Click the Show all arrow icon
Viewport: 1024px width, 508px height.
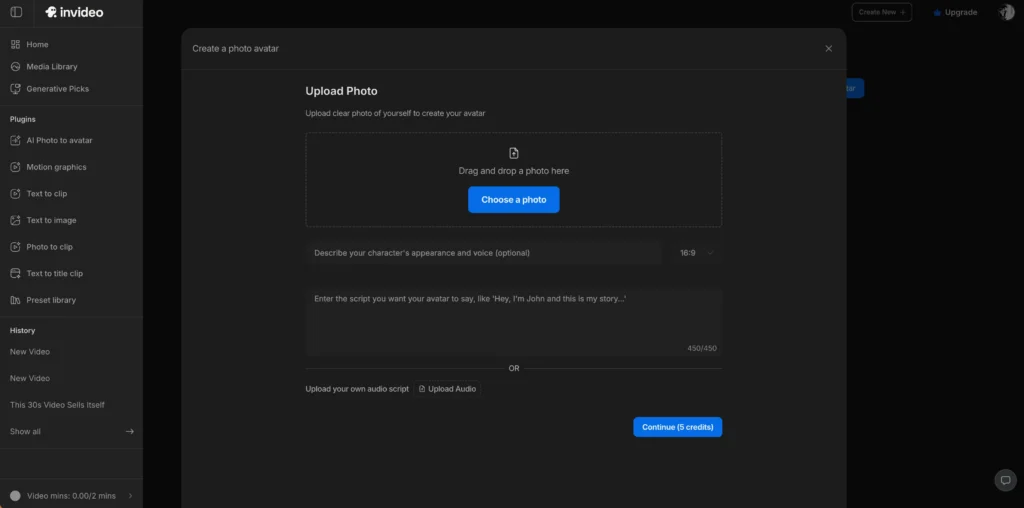129,432
